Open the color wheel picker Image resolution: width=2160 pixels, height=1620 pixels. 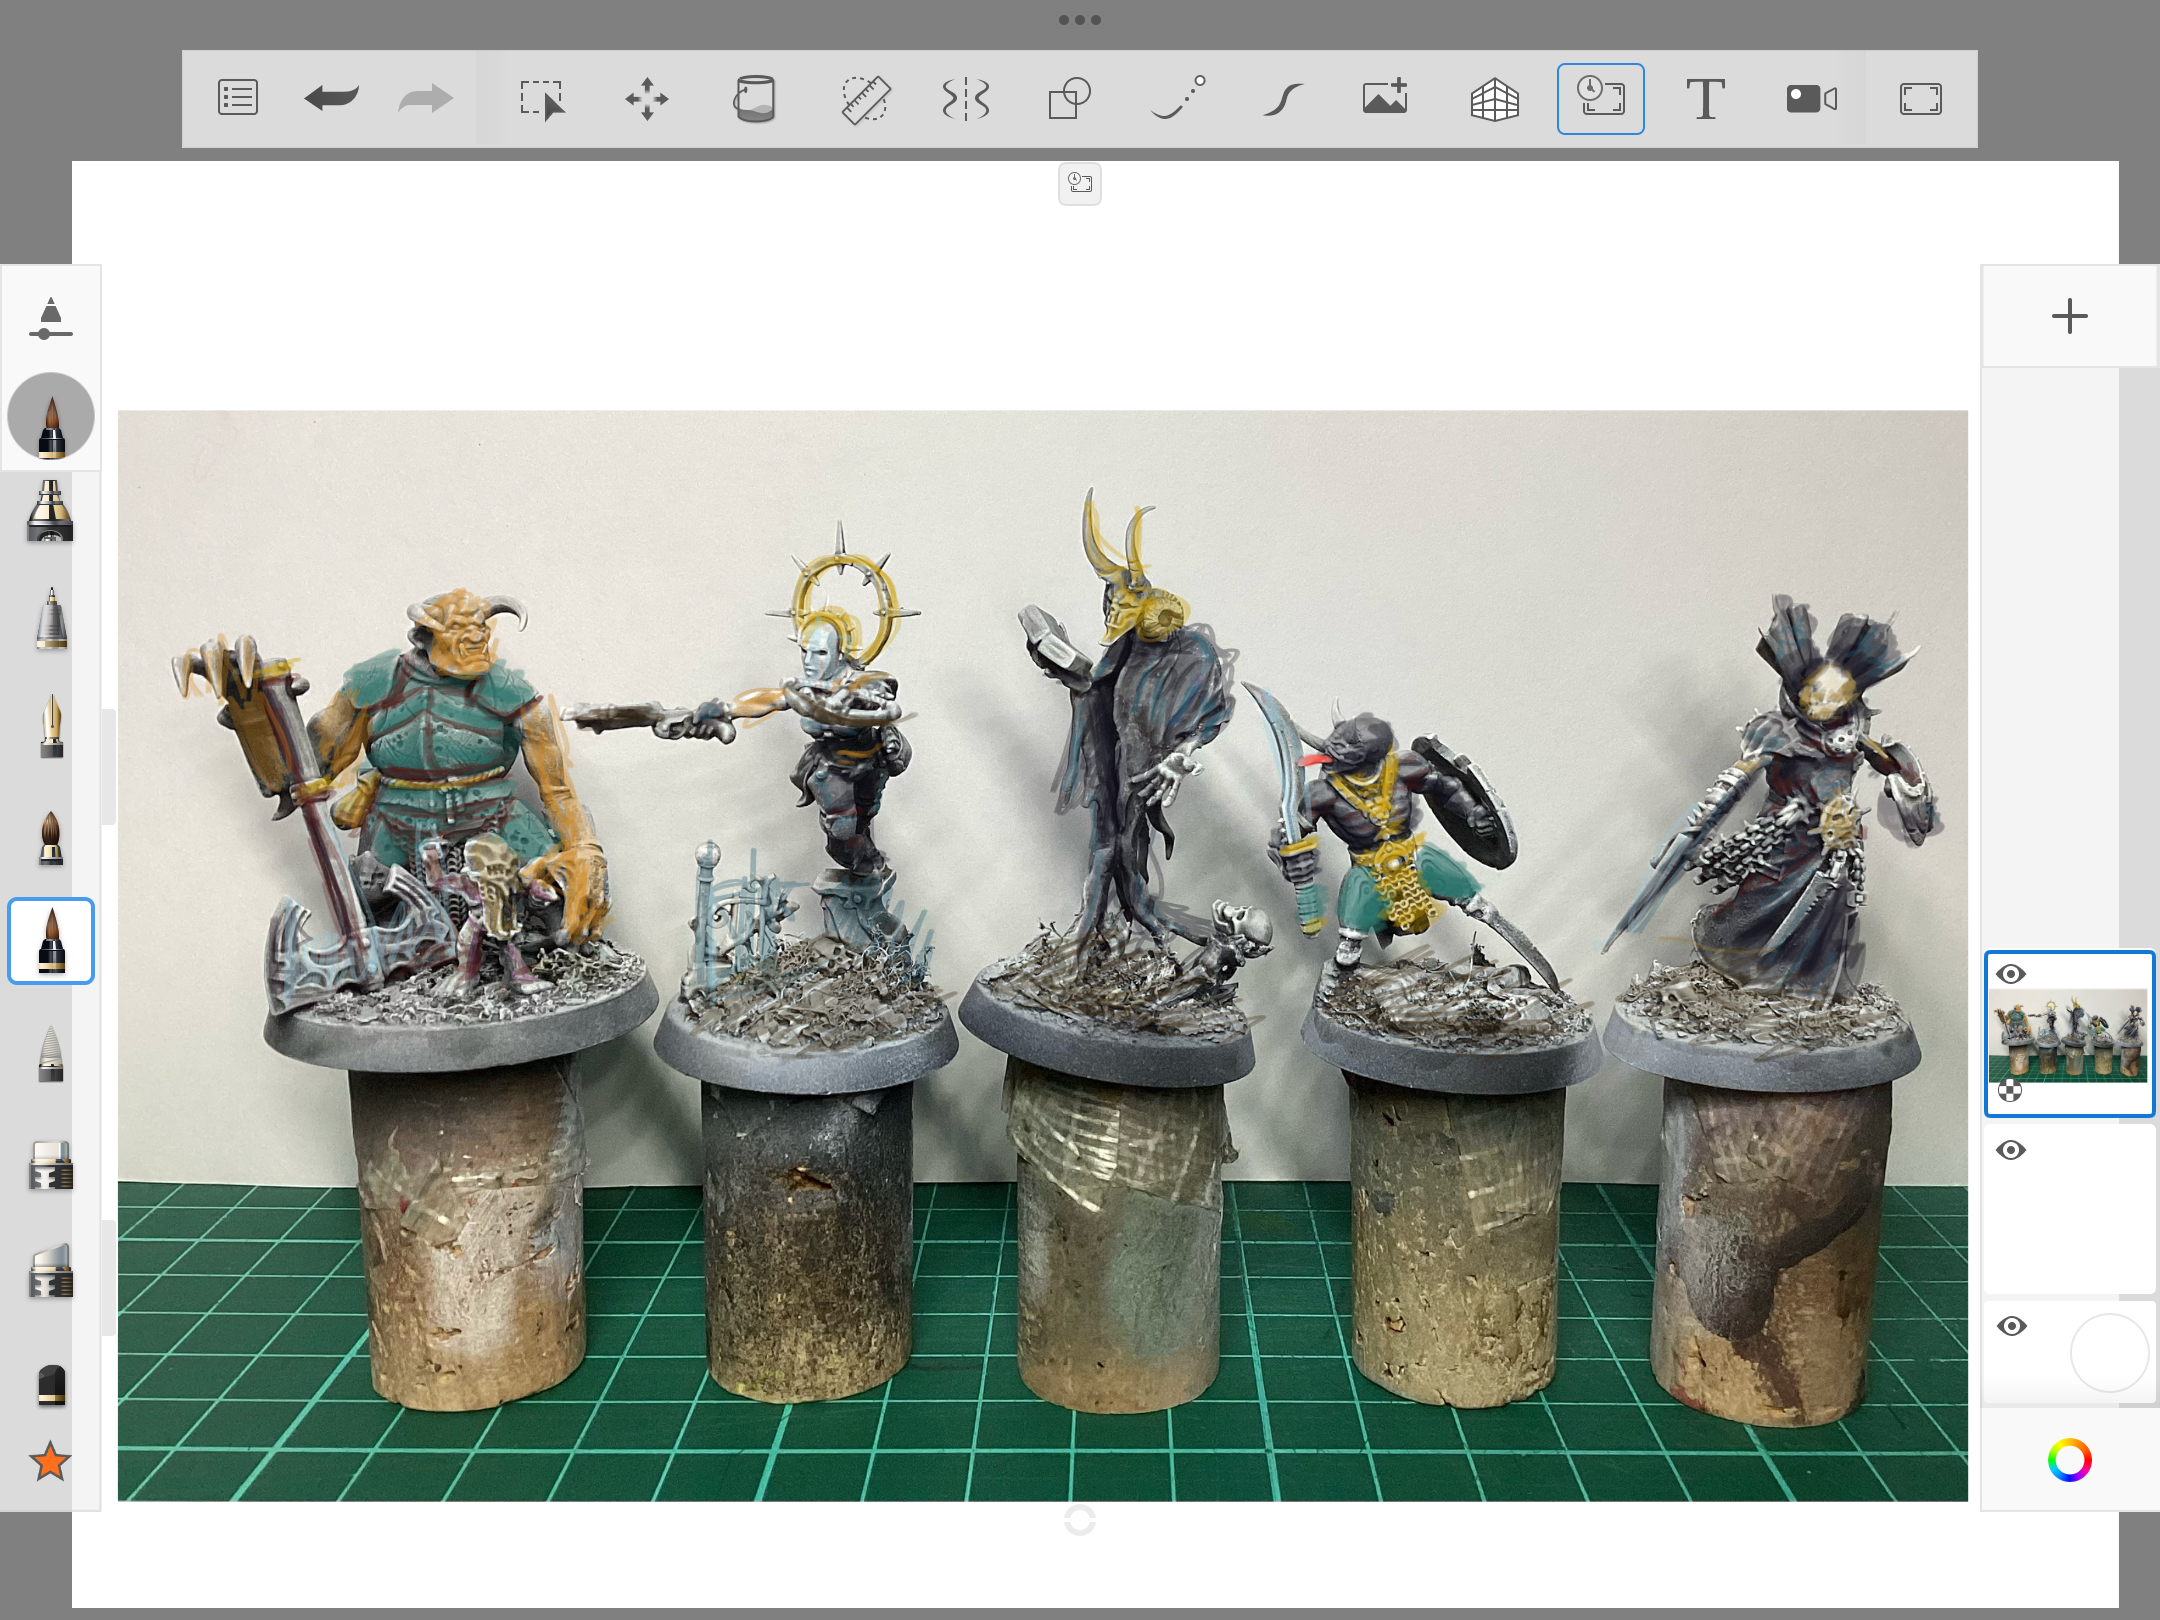coord(2069,1460)
